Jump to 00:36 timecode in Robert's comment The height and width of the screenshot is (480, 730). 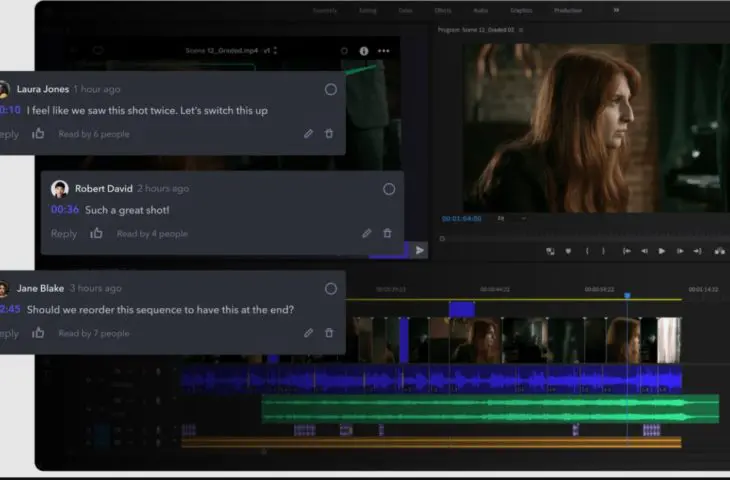point(65,210)
